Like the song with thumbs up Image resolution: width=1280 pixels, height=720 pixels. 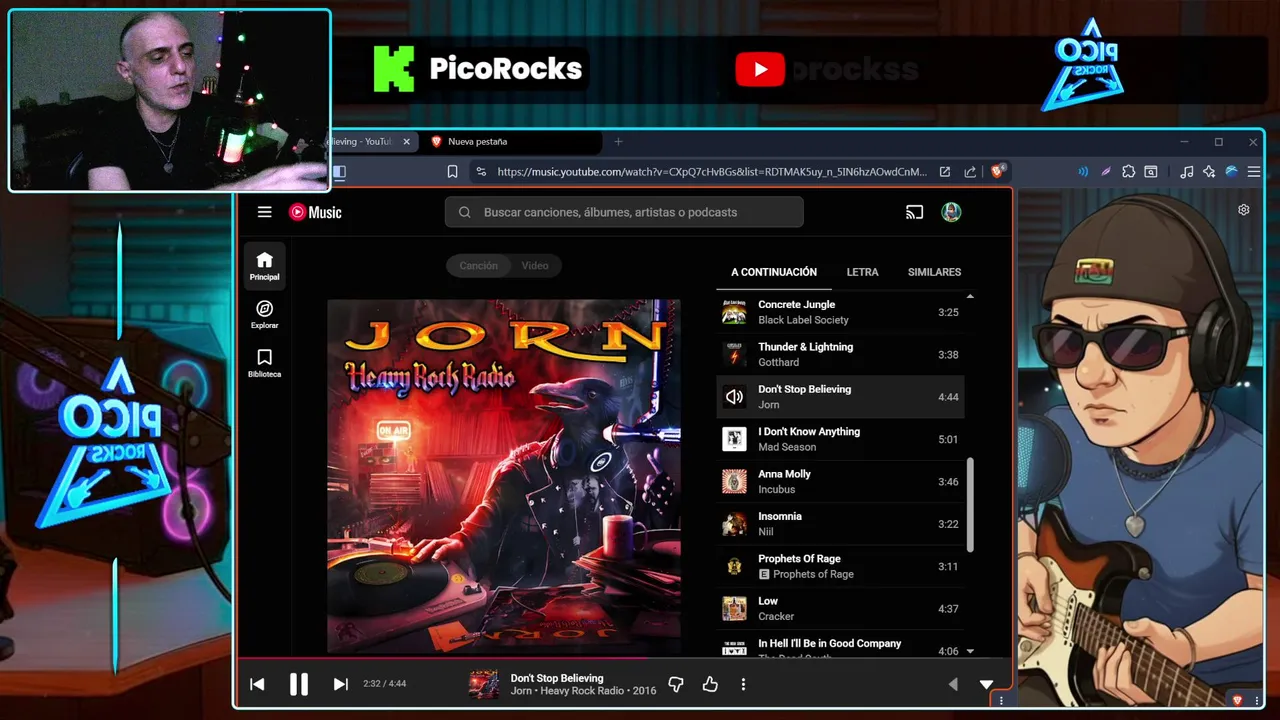(710, 684)
